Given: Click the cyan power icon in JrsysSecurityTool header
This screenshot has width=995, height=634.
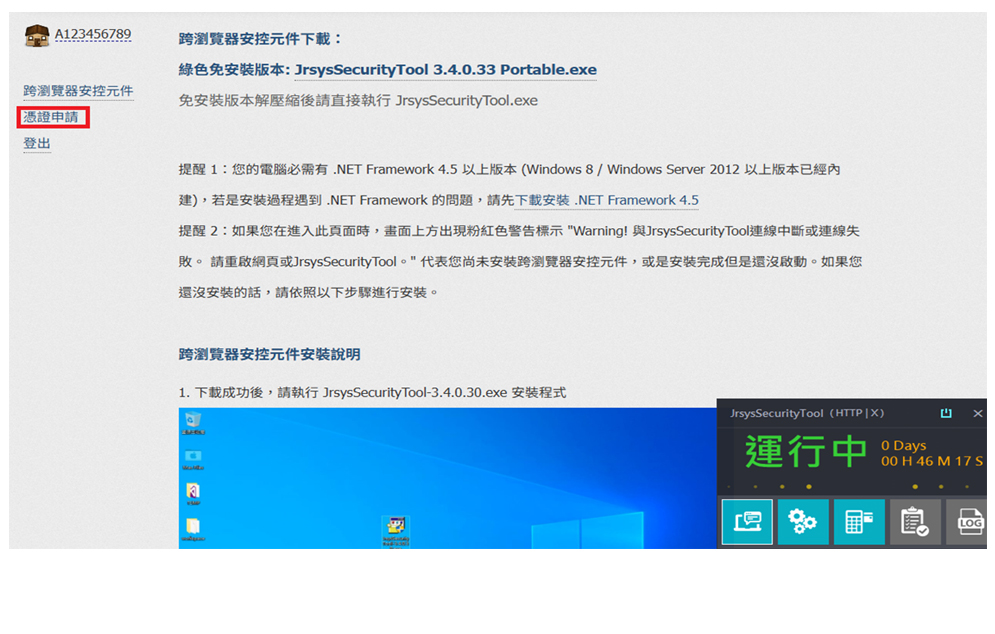Looking at the screenshot, I should (946, 413).
